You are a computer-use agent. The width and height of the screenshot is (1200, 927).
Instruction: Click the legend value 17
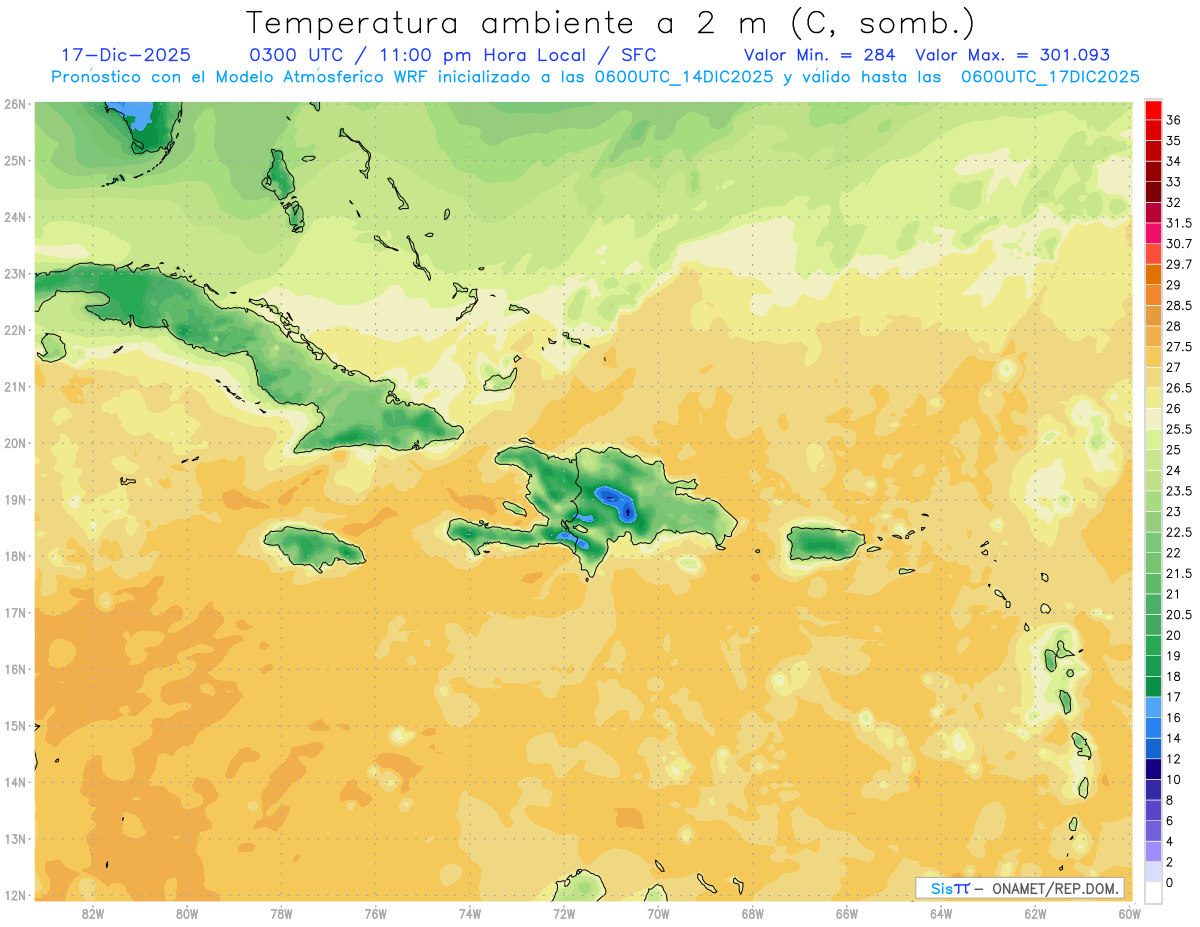coord(1173,697)
